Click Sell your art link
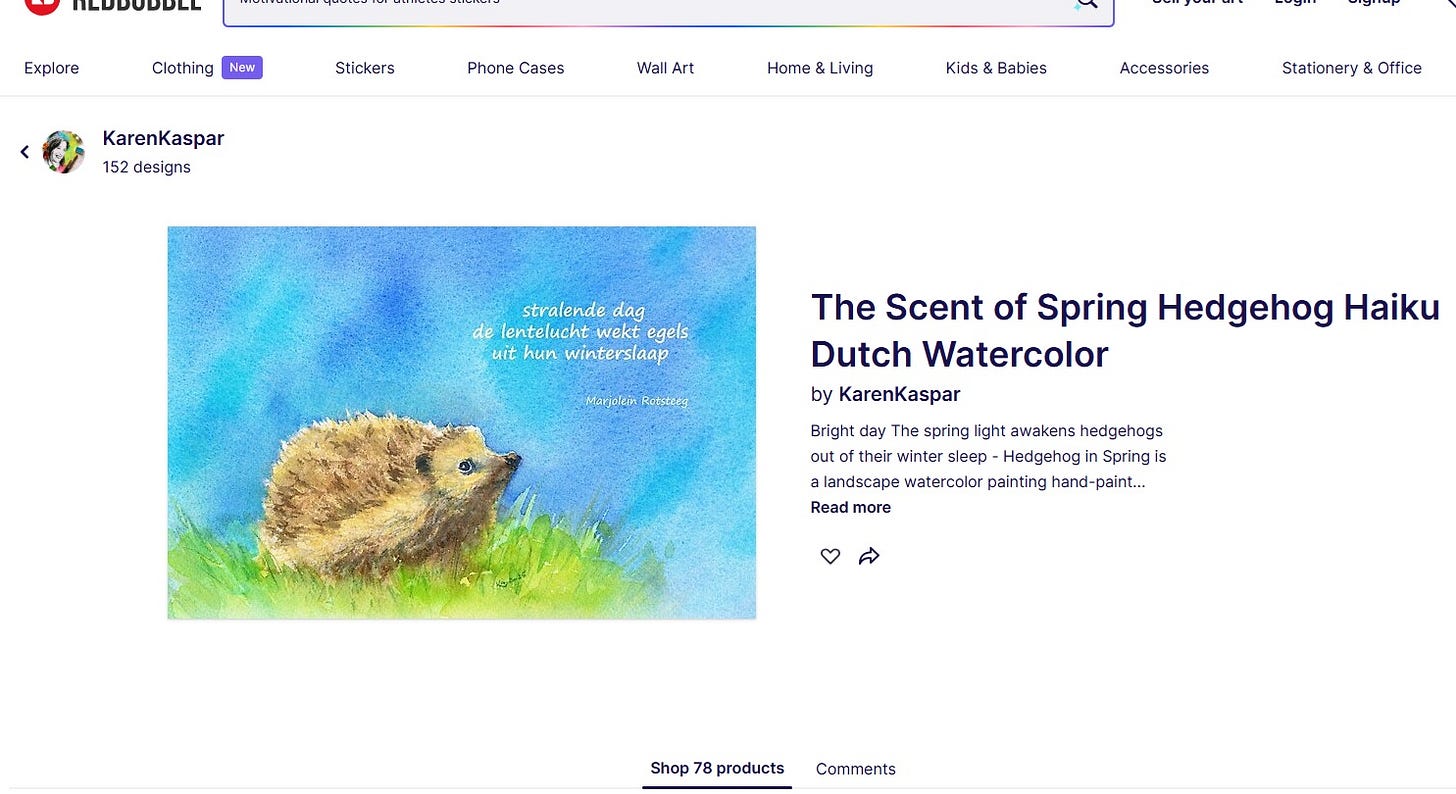The width and height of the screenshot is (1456, 794). [x=1198, y=3]
